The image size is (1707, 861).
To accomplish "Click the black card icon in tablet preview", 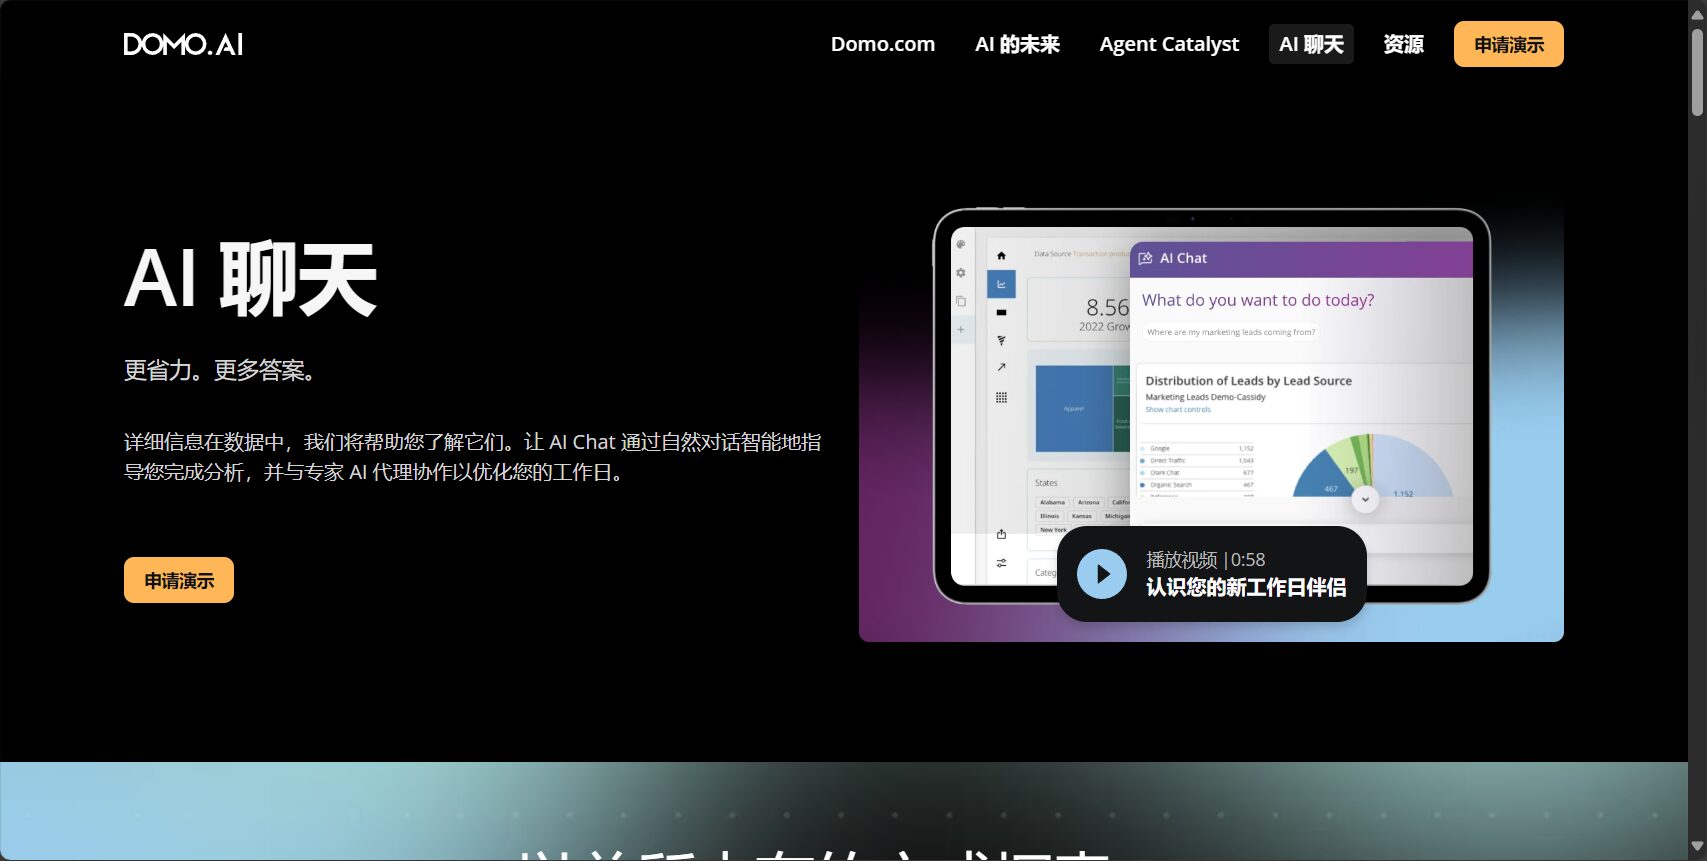I will (1001, 312).
